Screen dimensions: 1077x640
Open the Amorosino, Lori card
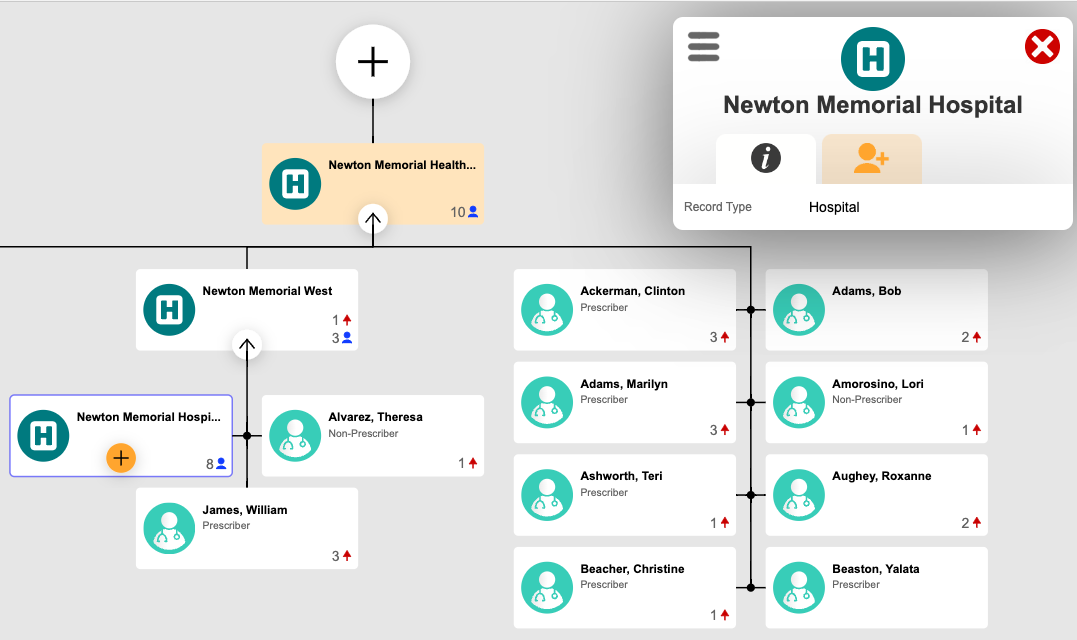(x=876, y=402)
